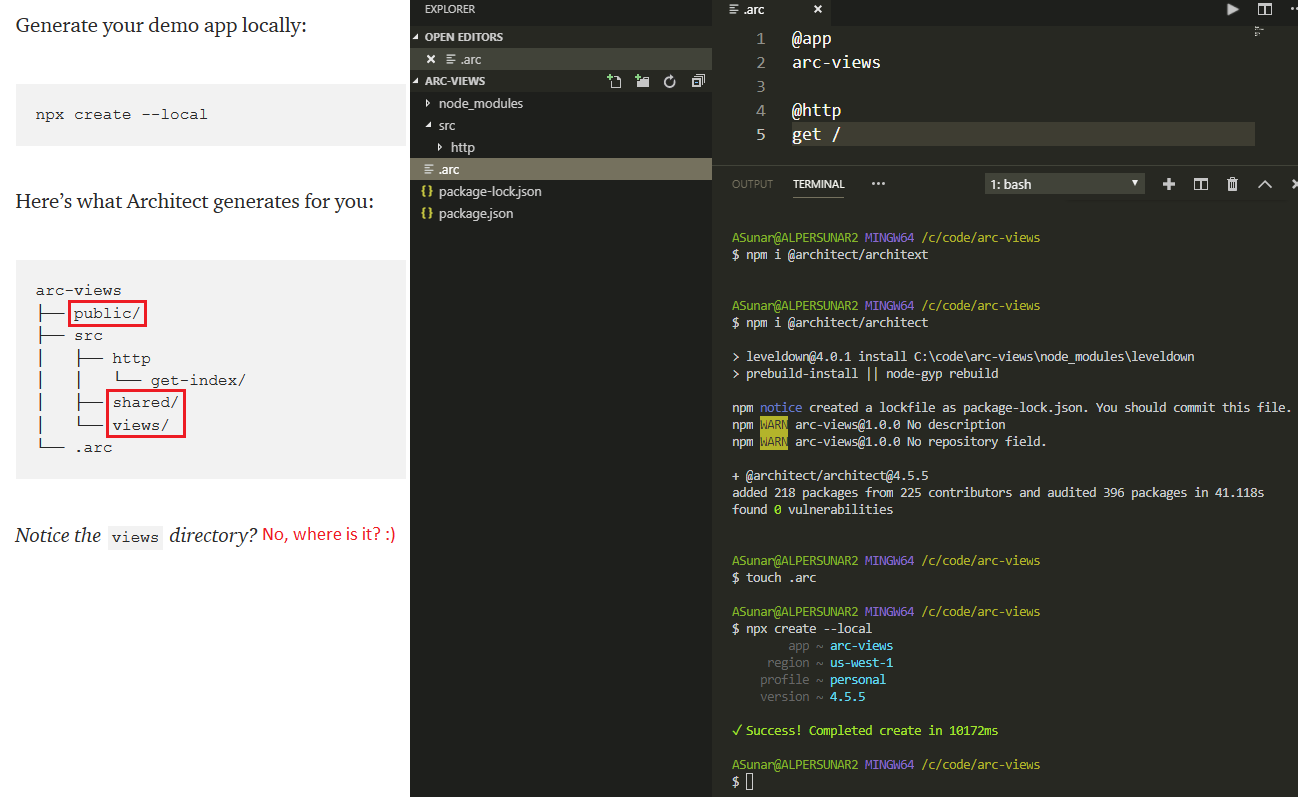Maximize the panel with the up chevron

(x=1264, y=184)
